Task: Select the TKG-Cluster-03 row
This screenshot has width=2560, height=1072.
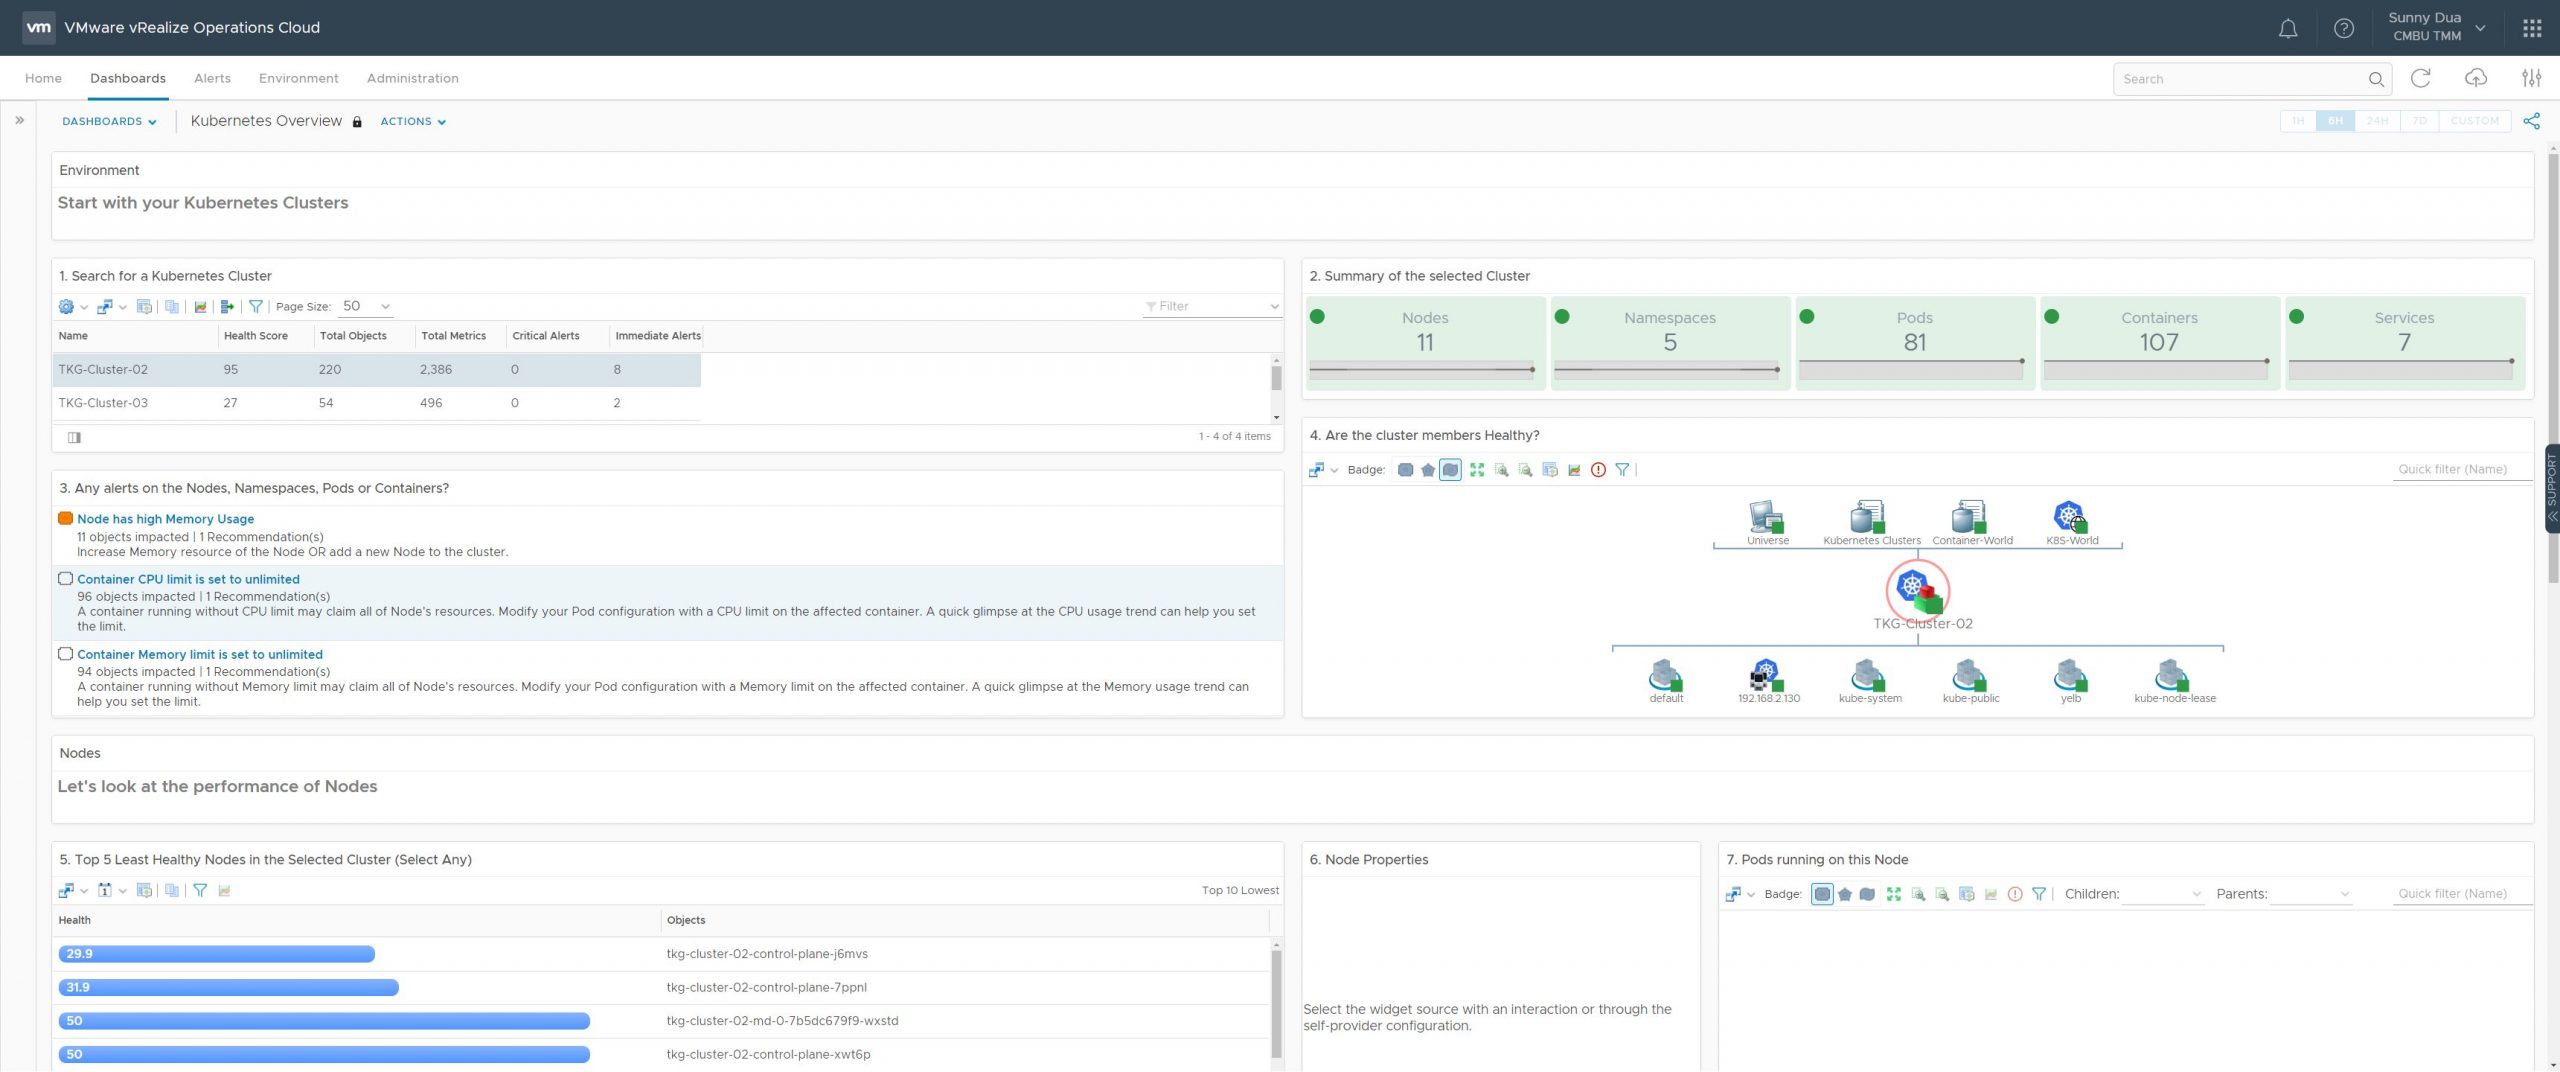Action: click(377, 403)
